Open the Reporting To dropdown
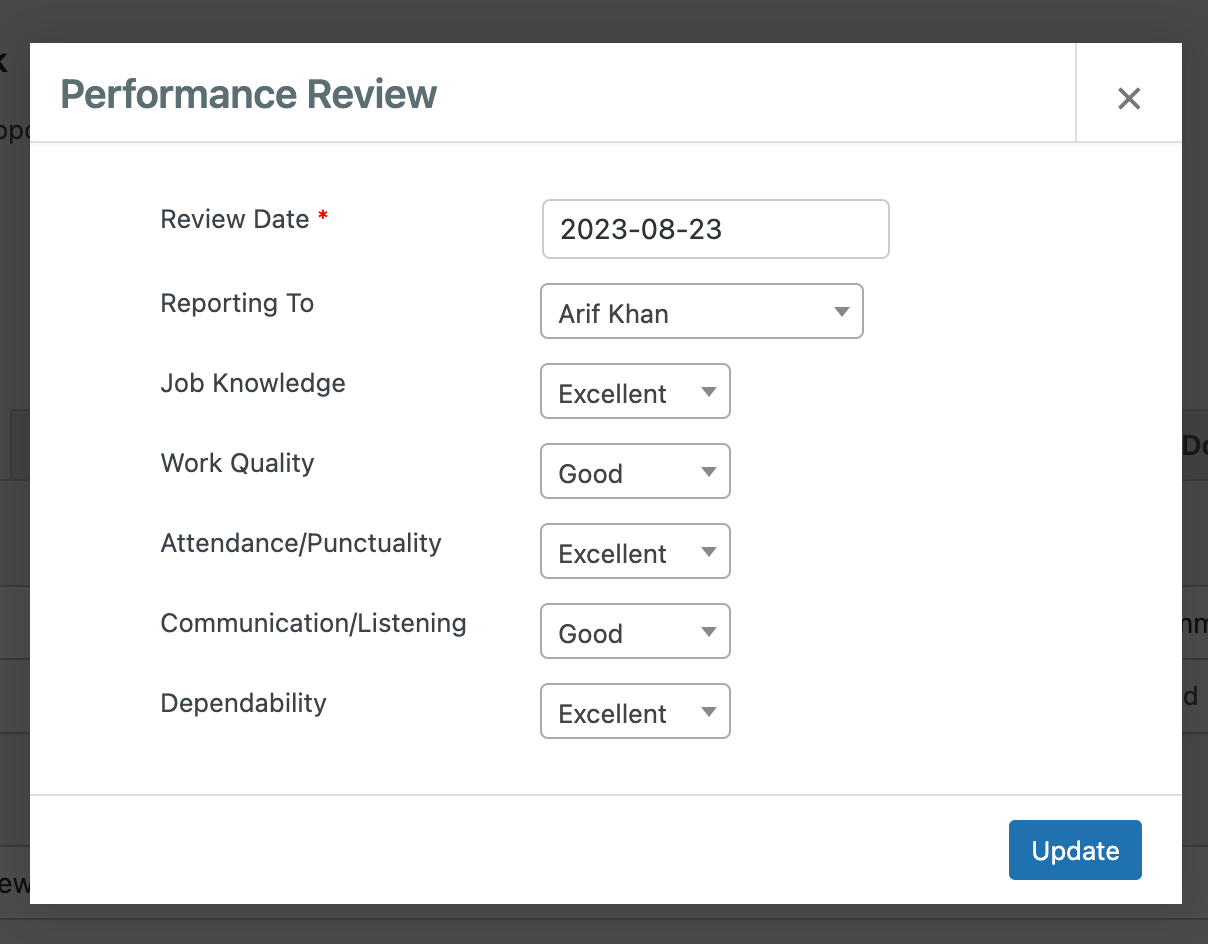This screenshot has height=944, width=1208. [702, 311]
